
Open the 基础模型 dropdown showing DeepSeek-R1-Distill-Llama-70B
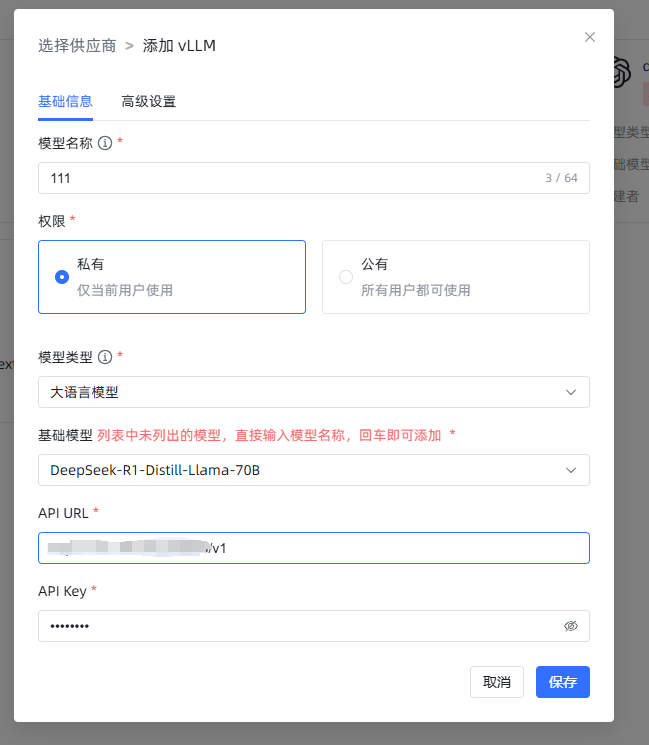(x=300, y=470)
